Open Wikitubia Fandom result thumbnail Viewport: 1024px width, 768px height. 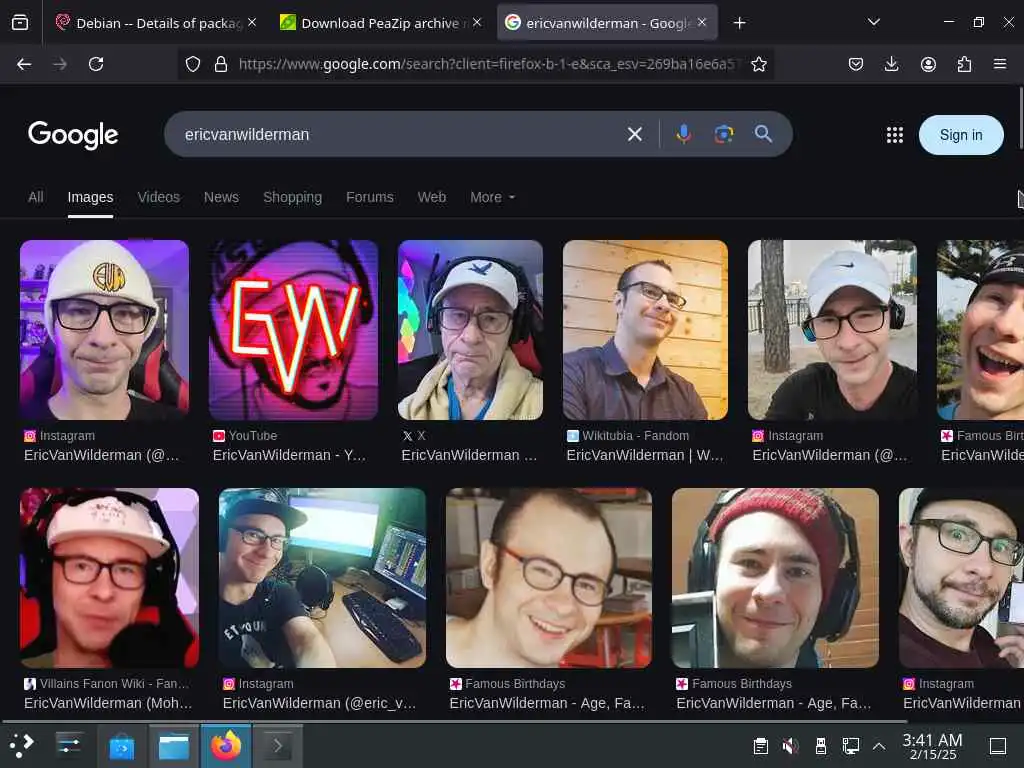pyautogui.click(x=645, y=330)
